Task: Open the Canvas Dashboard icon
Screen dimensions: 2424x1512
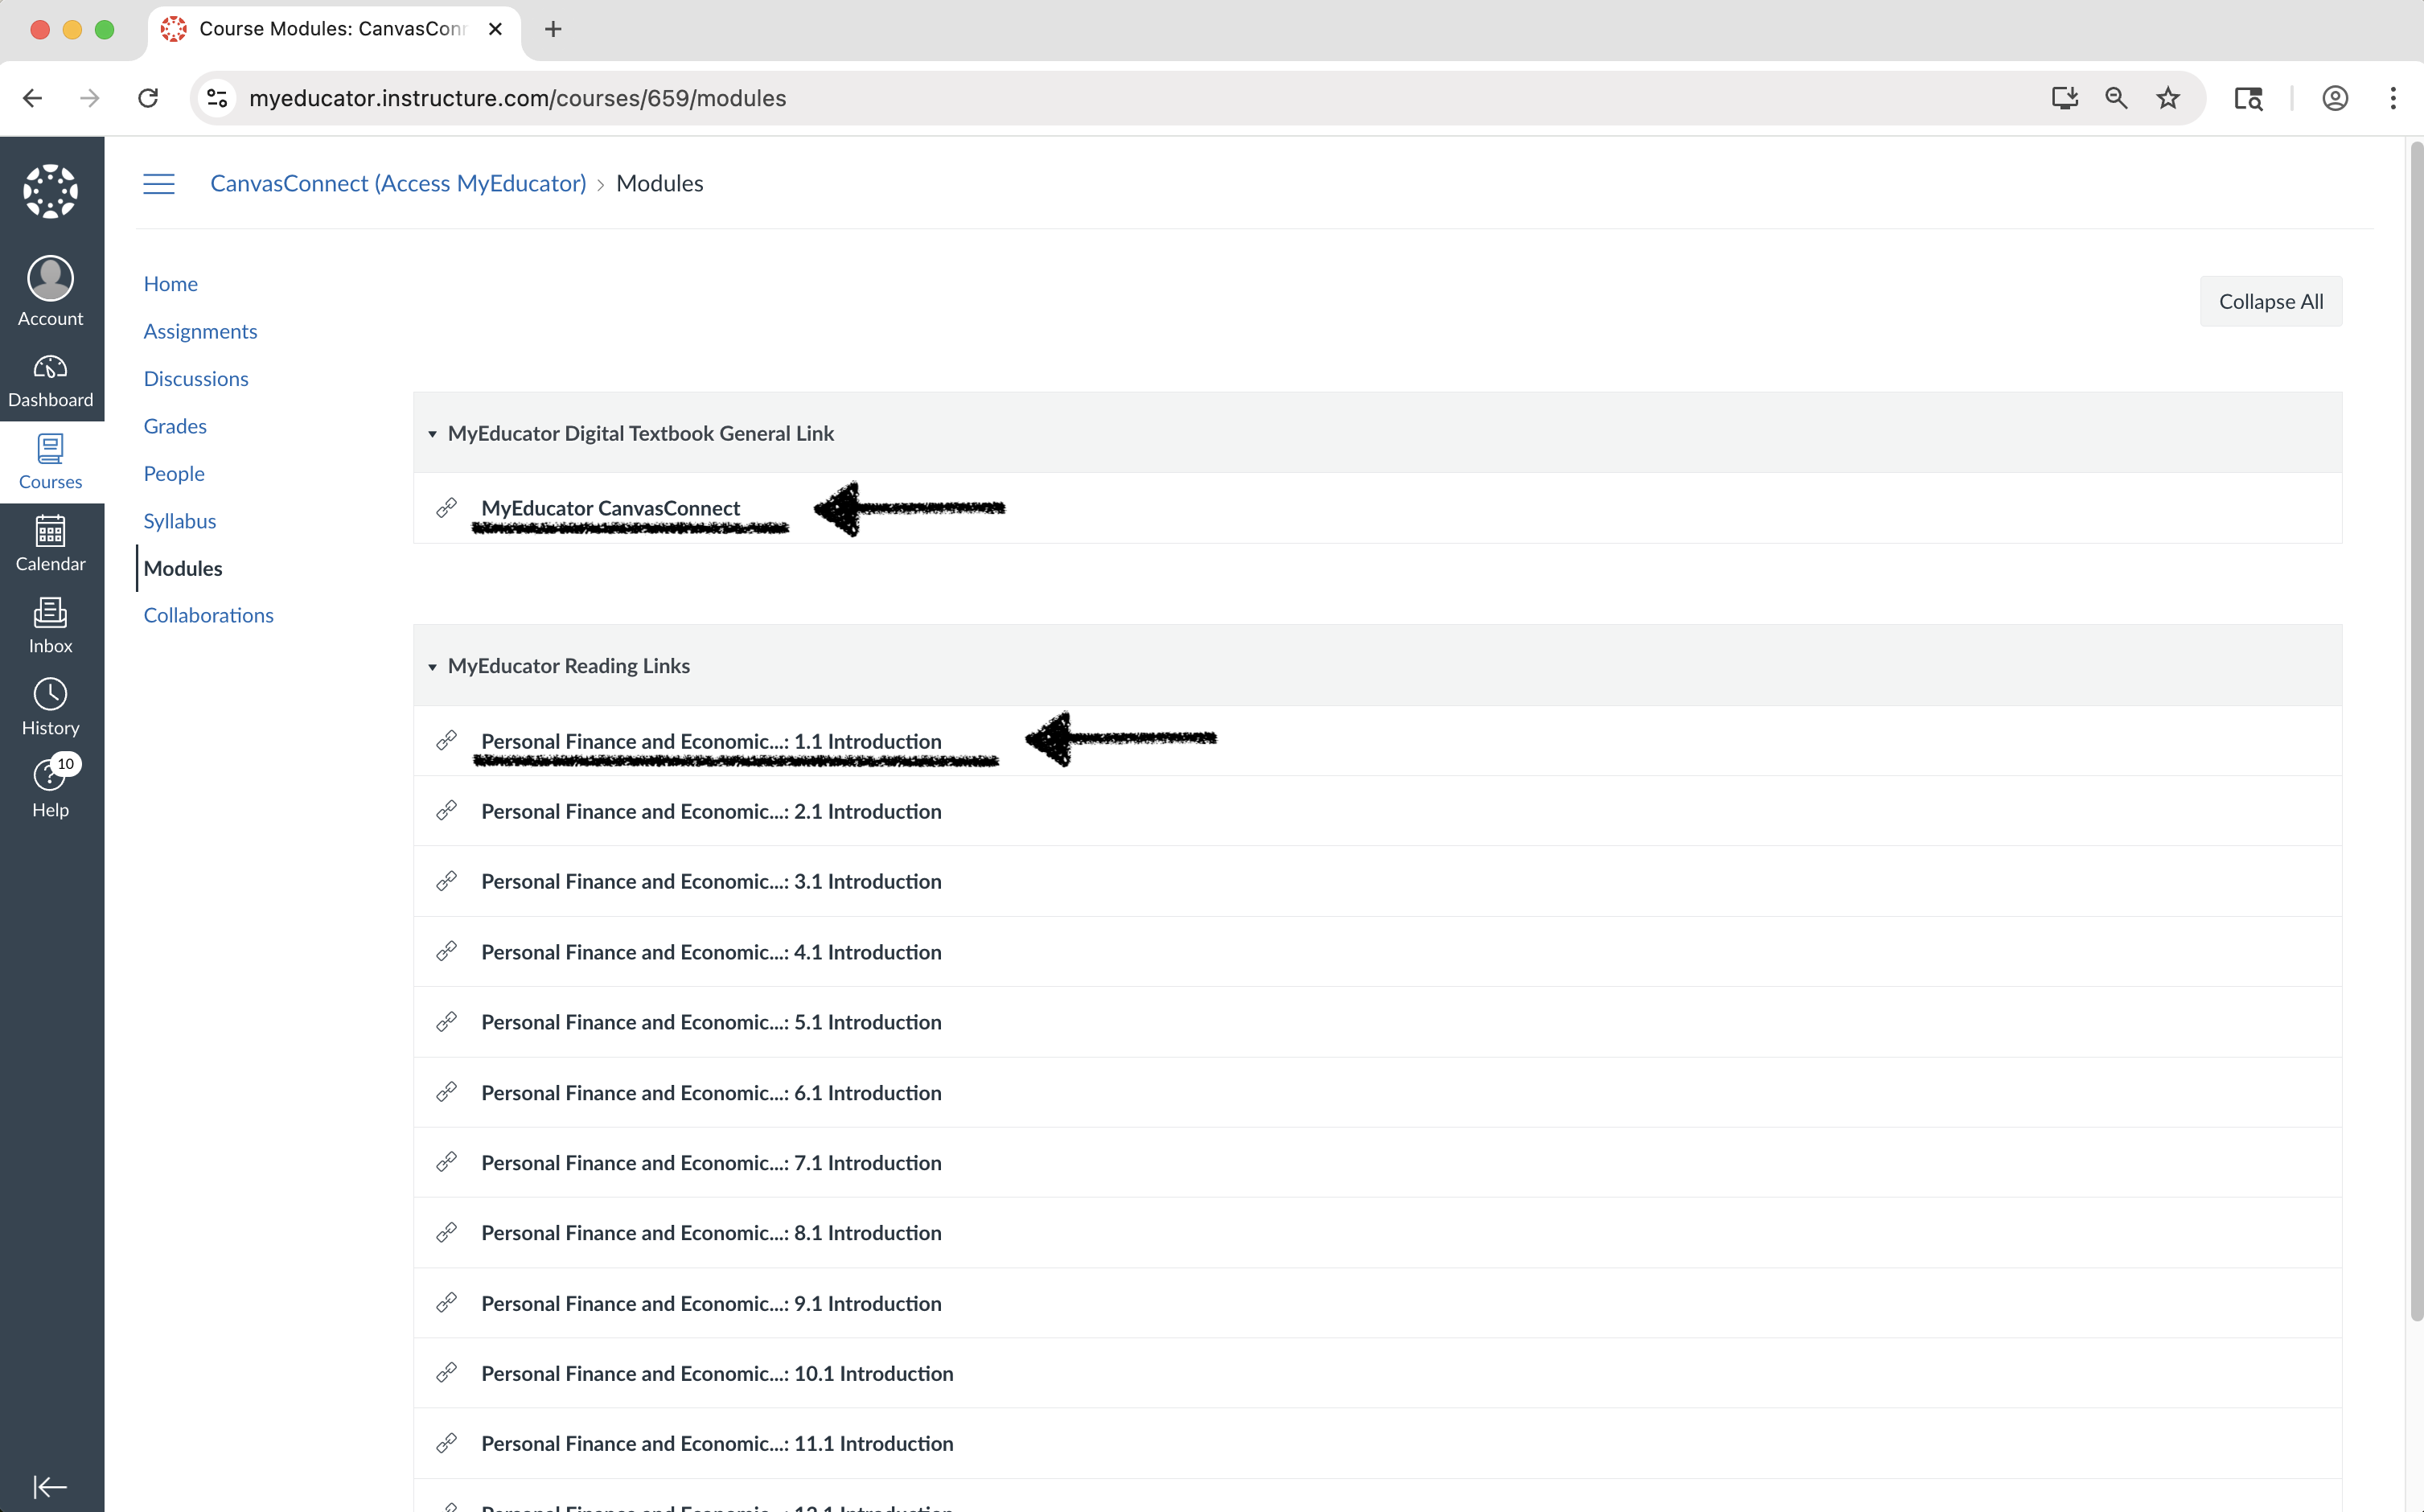Action: coord(50,380)
